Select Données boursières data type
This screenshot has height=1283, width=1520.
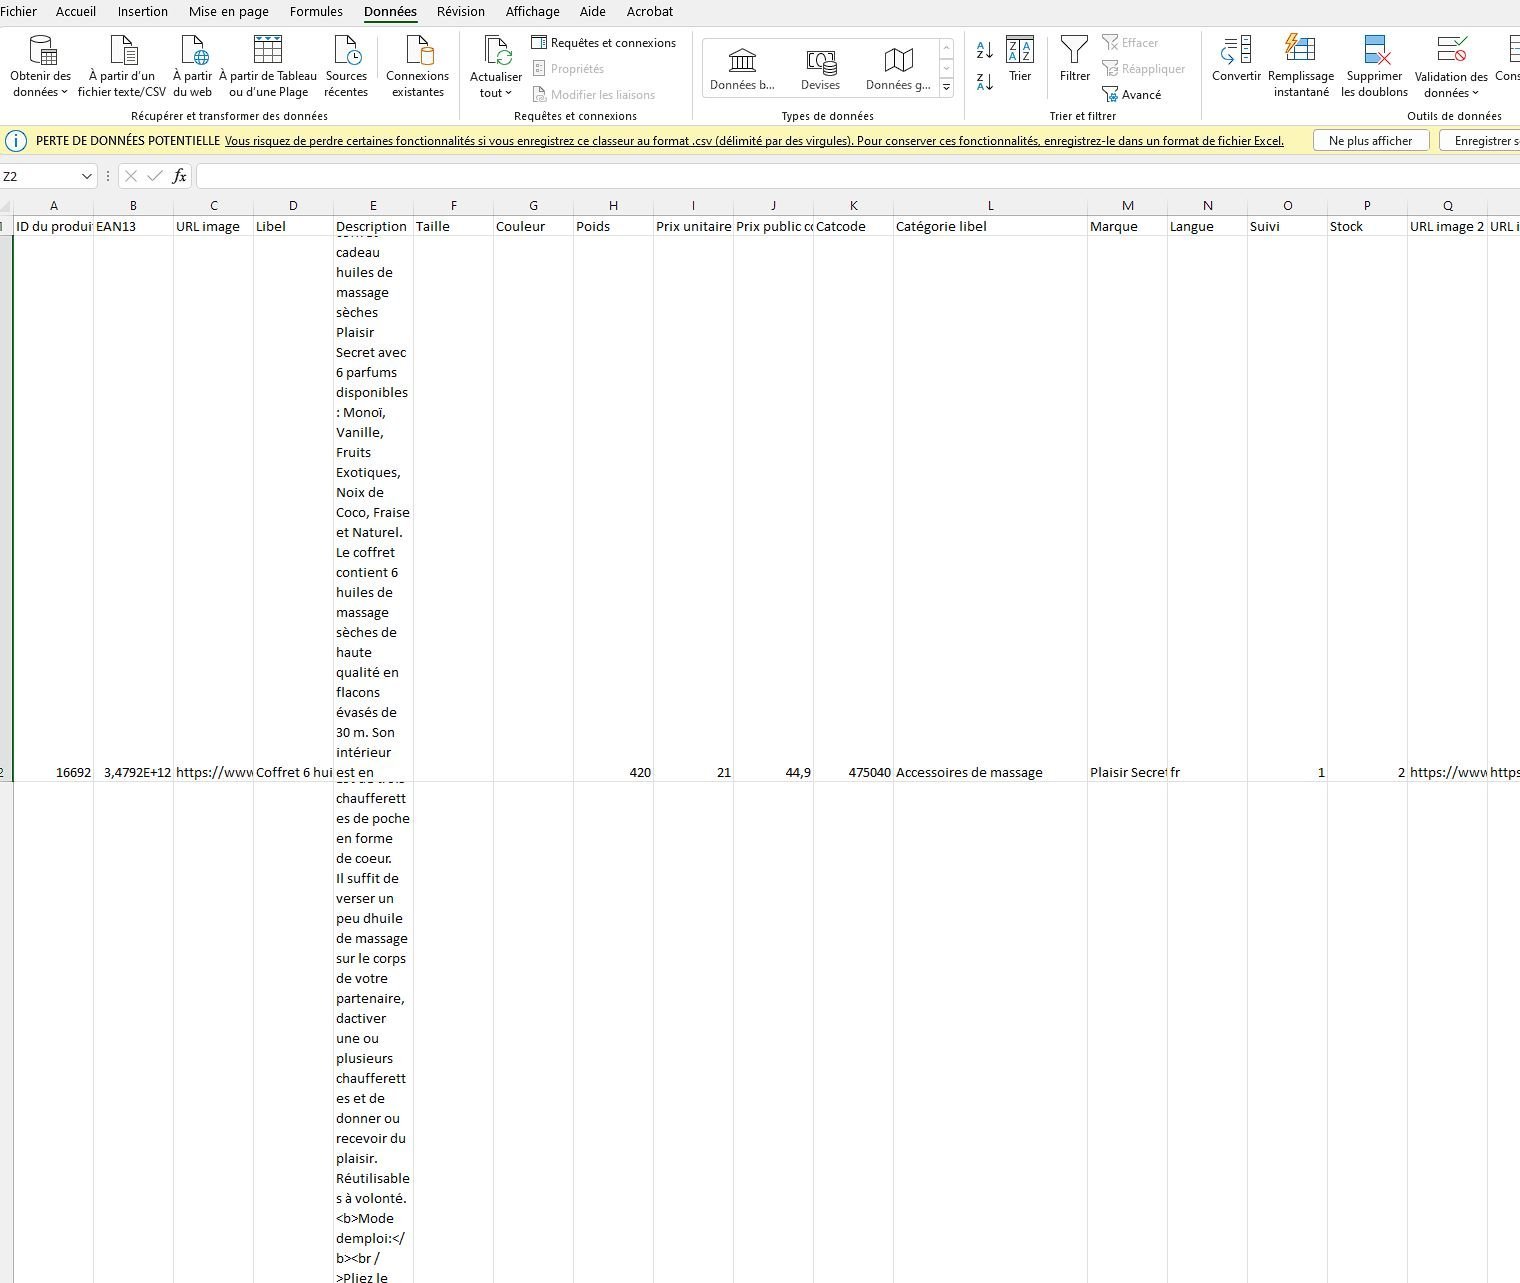[742, 69]
